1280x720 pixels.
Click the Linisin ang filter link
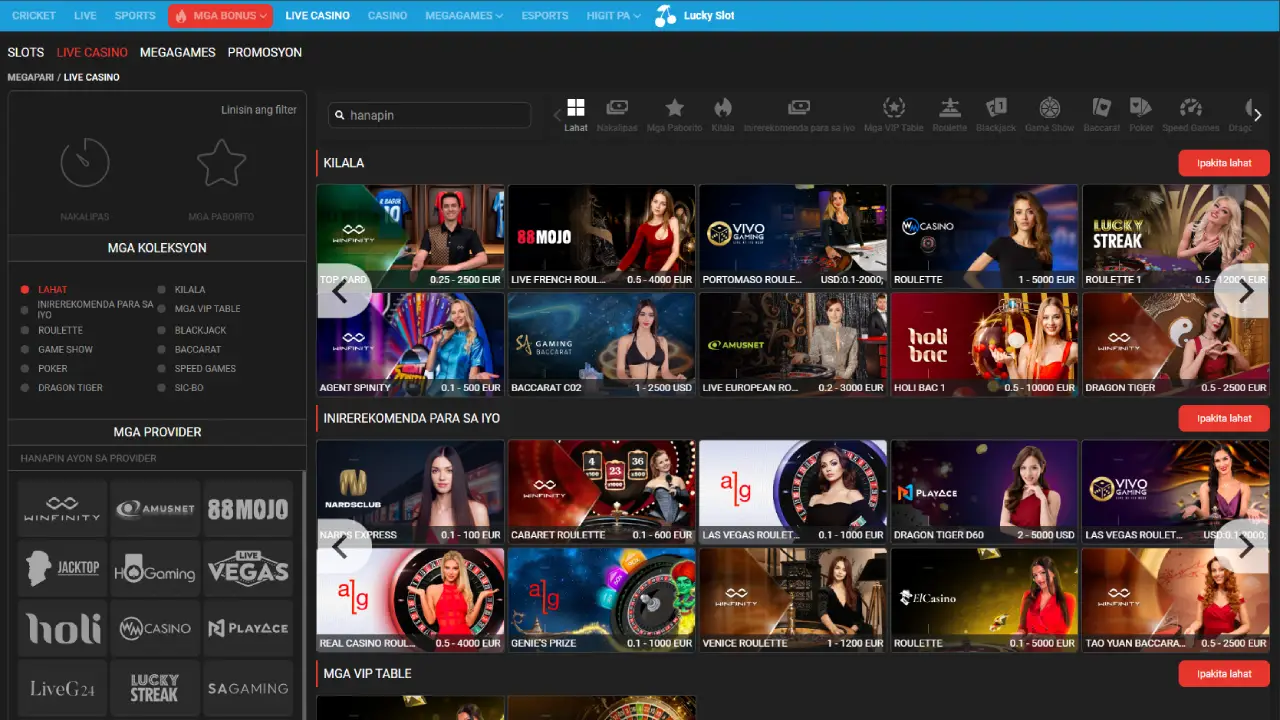(x=258, y=110)
